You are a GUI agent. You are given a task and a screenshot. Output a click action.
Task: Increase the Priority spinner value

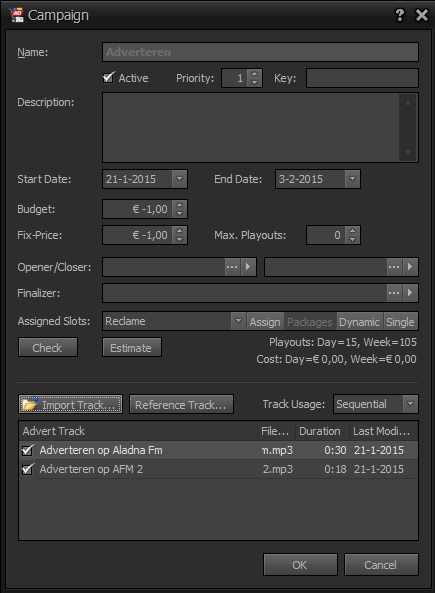[x=255, y=73]
